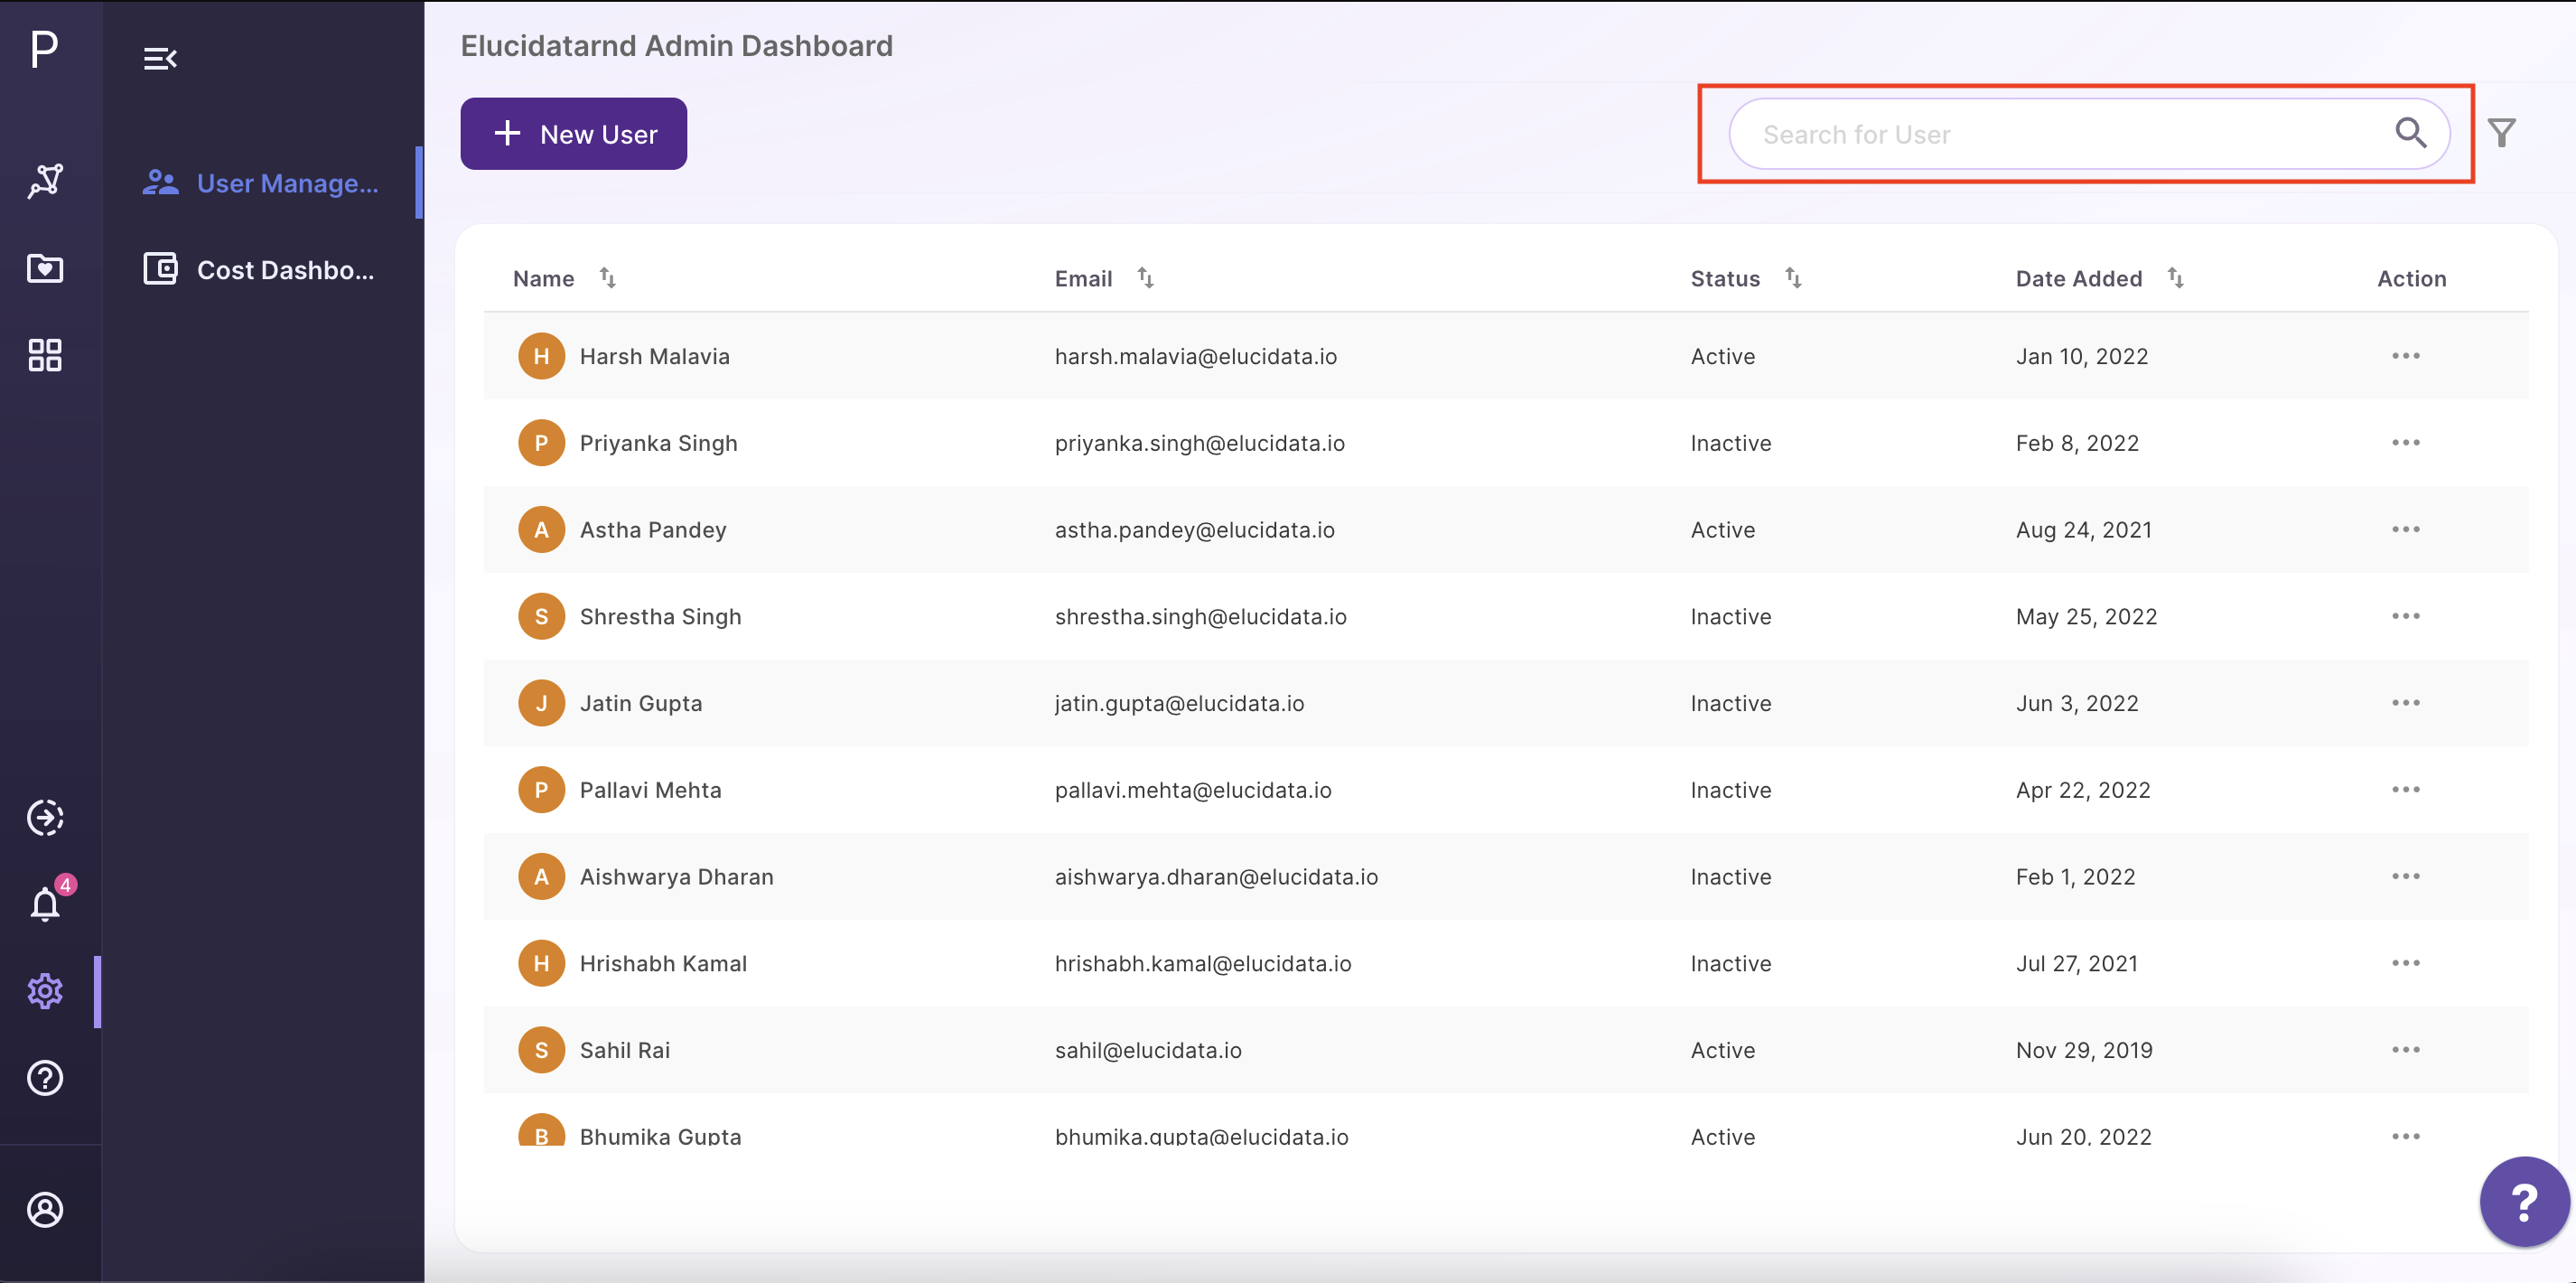
Task: Open the pipeline graph icon in left rail
Action: coord(45,181)
